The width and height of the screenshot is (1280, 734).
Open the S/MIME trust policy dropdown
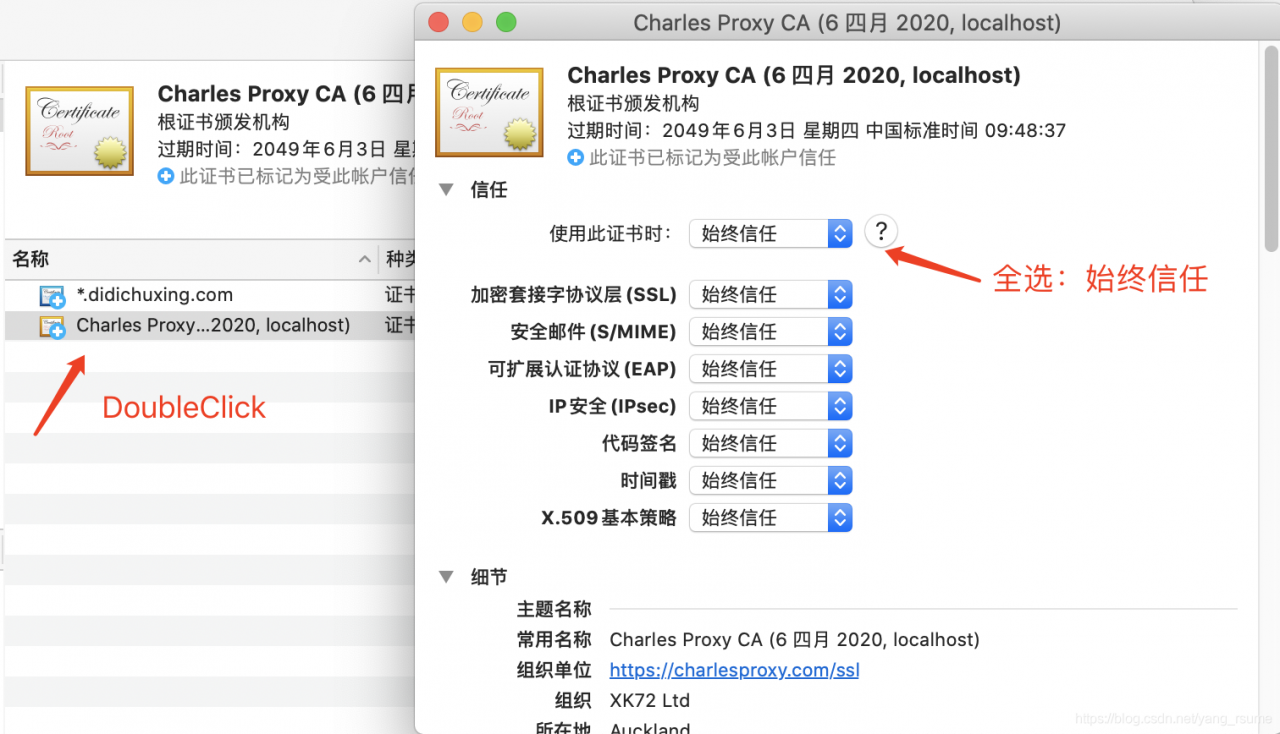[771, 331]
